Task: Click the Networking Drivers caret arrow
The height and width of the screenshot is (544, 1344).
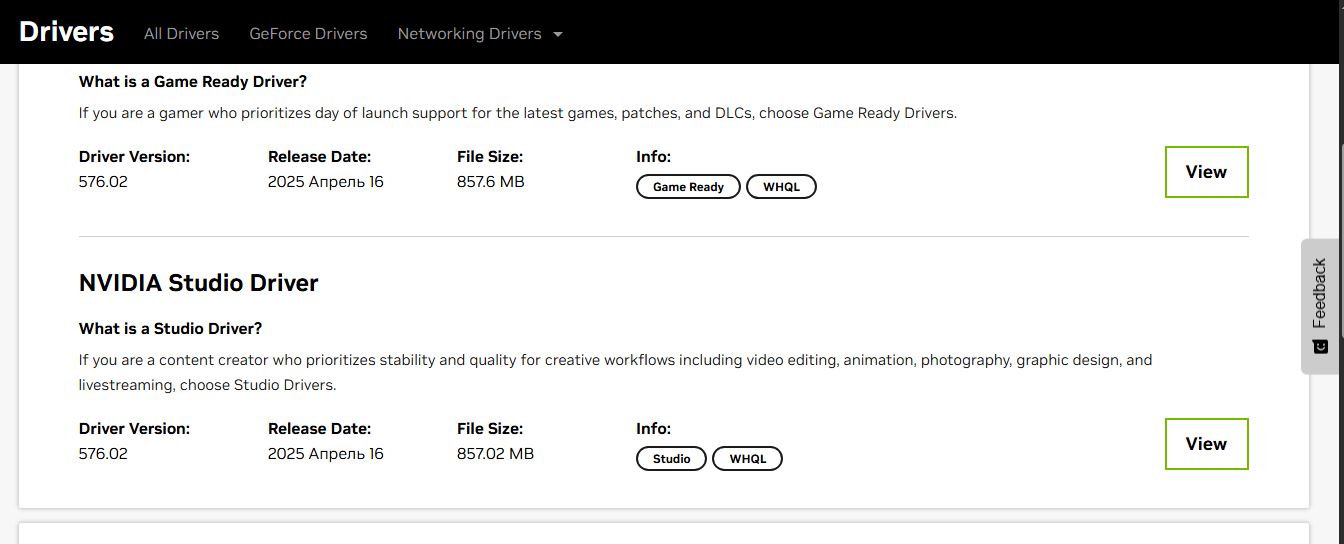Action: click(x=558, y=34)
